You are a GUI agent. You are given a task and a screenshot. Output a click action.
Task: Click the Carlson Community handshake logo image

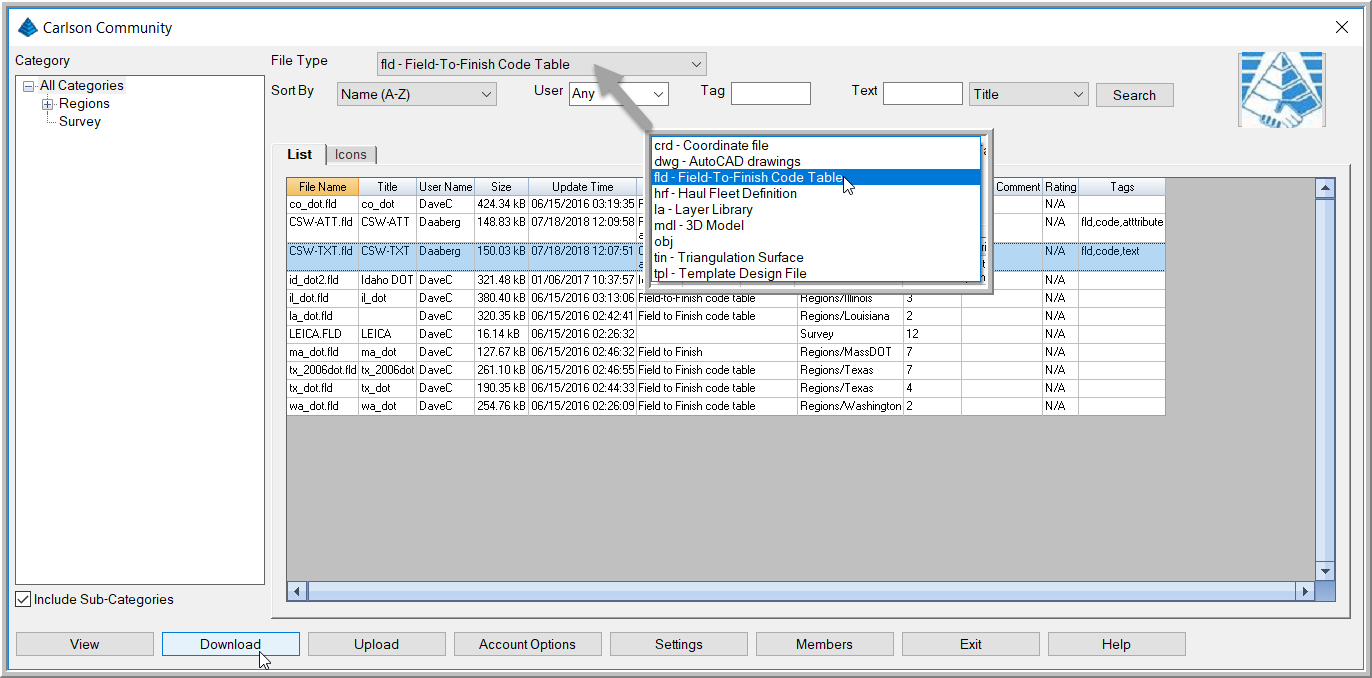pyautogui.click(x=1281, y=89)
